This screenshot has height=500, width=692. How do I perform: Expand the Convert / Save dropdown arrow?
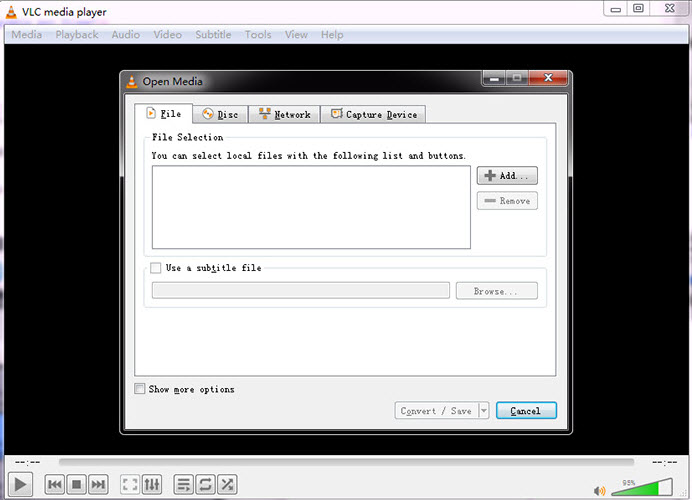point(484,411)
